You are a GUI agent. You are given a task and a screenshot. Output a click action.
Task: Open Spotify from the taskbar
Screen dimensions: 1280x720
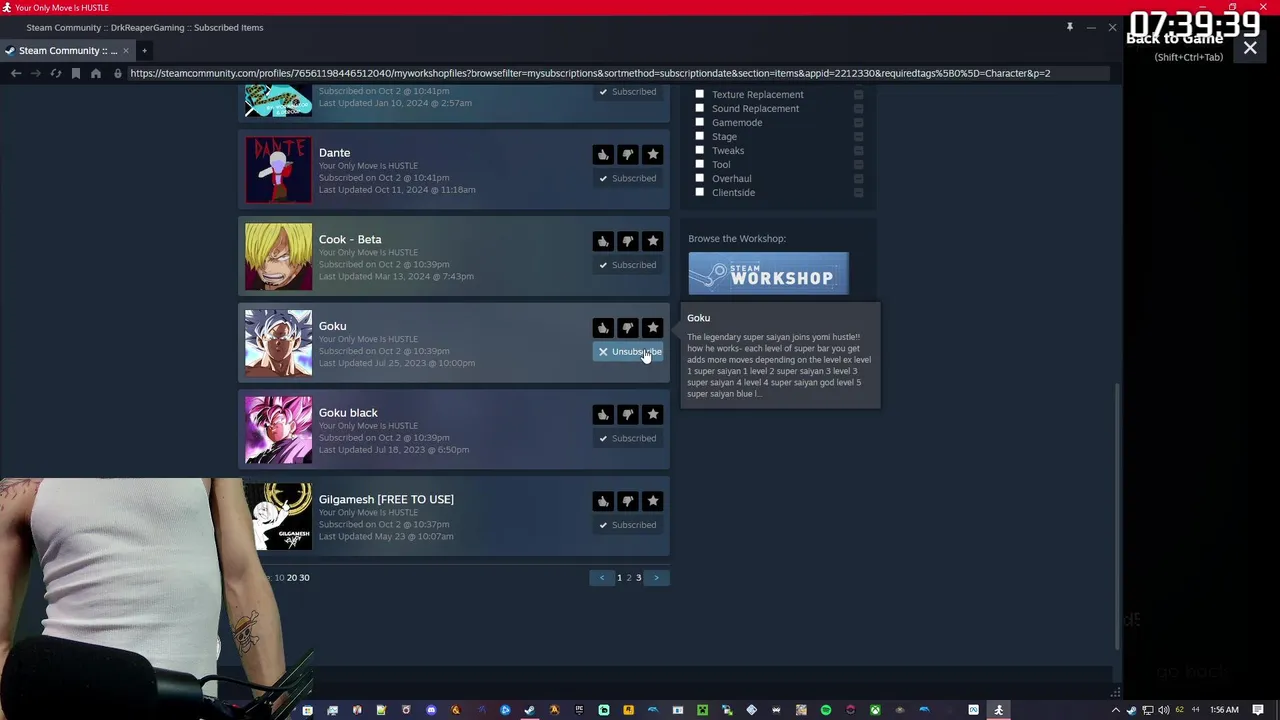826,710
